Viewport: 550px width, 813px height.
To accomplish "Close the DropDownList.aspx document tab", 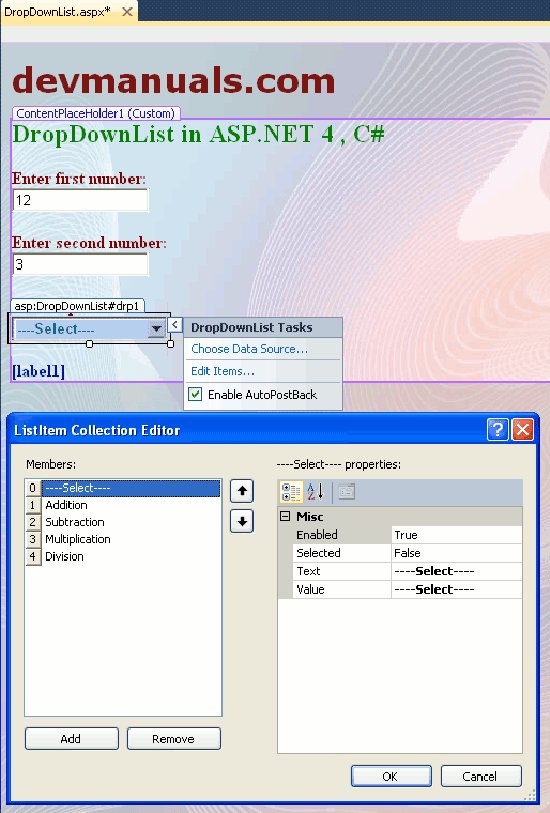I will click(127, 11).
